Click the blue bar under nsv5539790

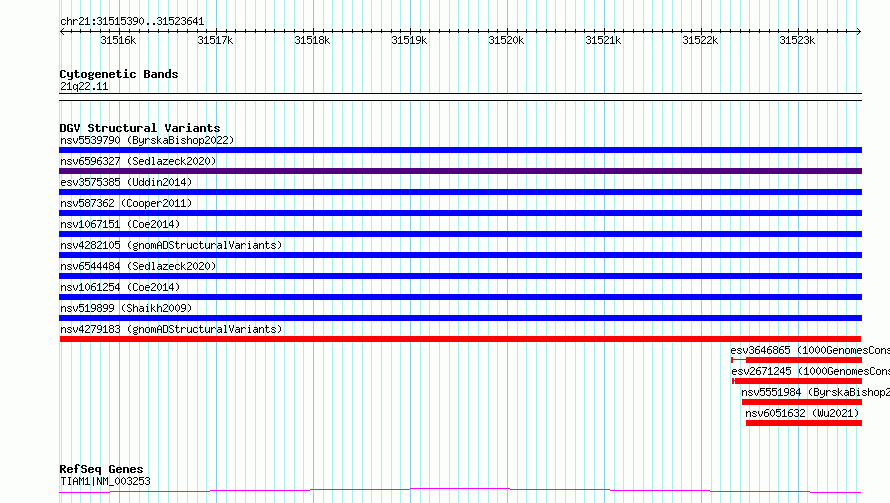tap(460, 150)
